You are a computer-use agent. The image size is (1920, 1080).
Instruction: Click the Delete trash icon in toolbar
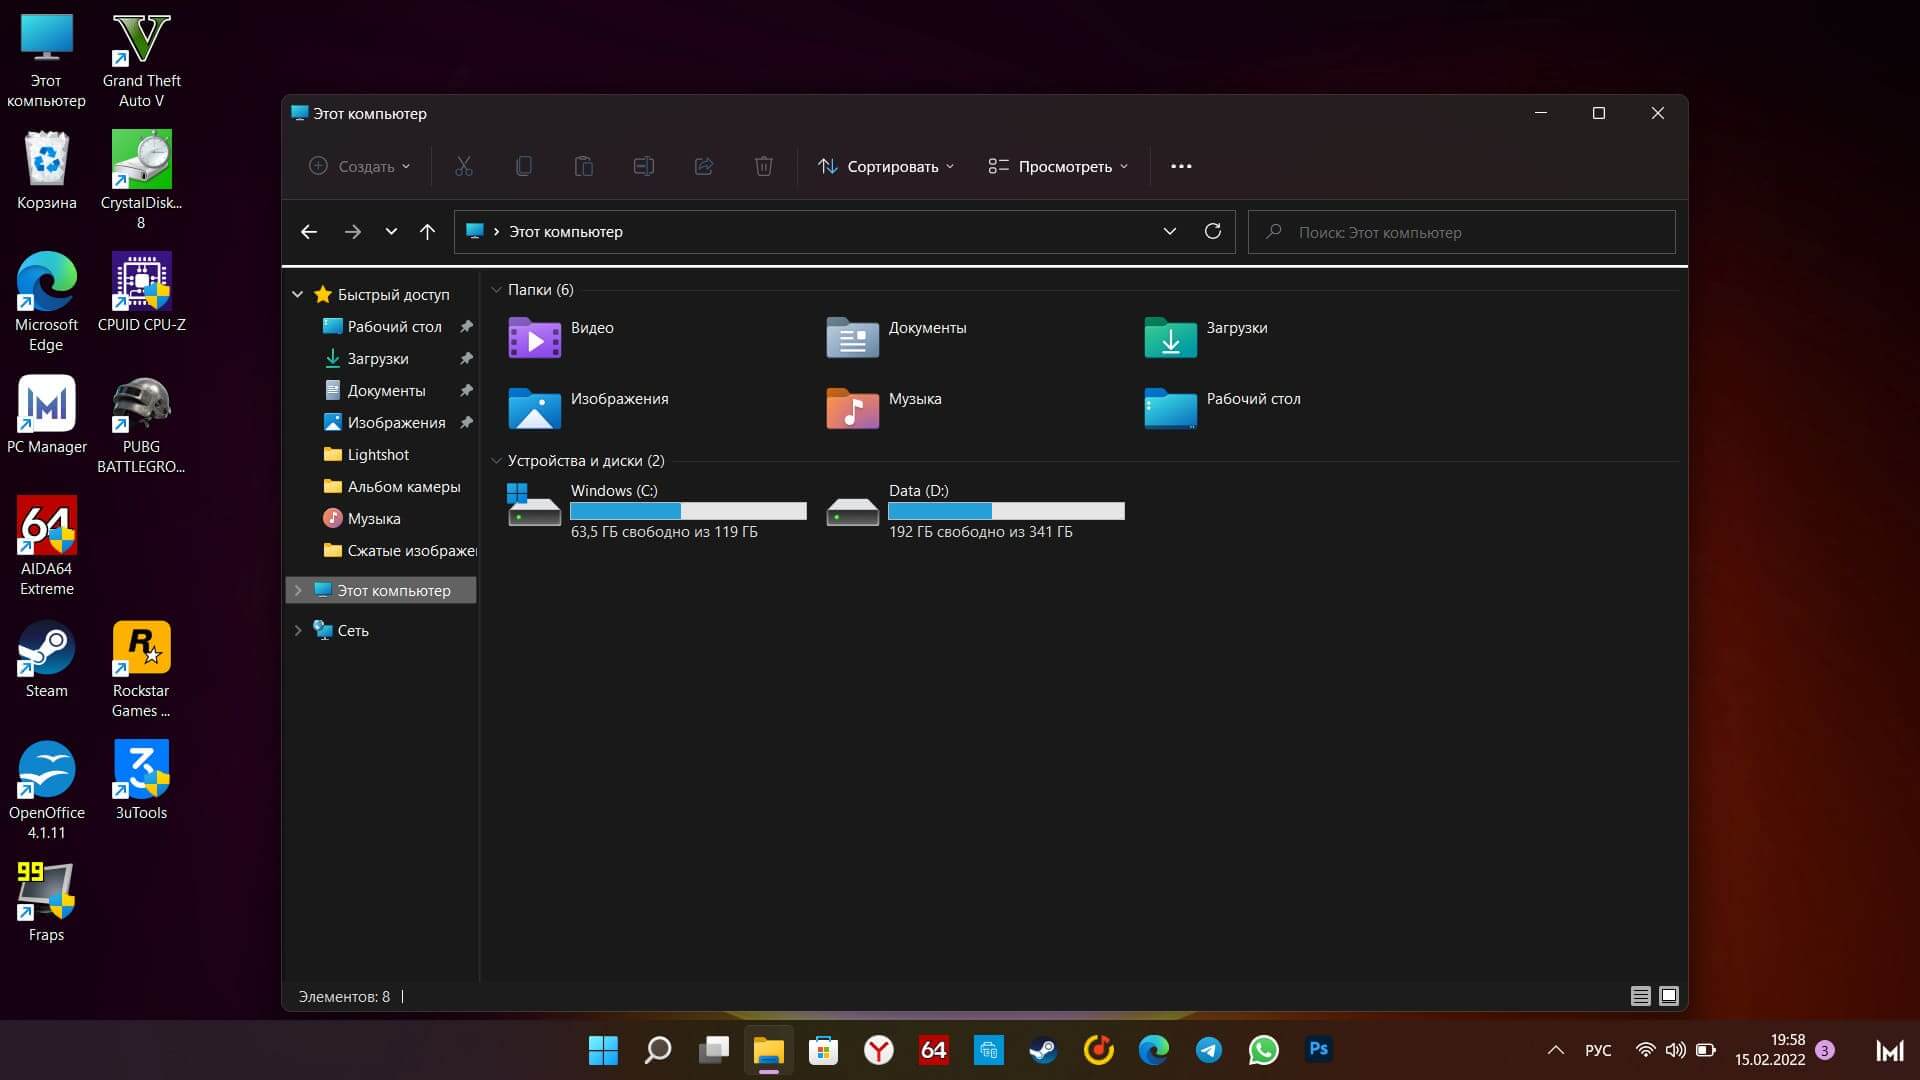[763, 166]
